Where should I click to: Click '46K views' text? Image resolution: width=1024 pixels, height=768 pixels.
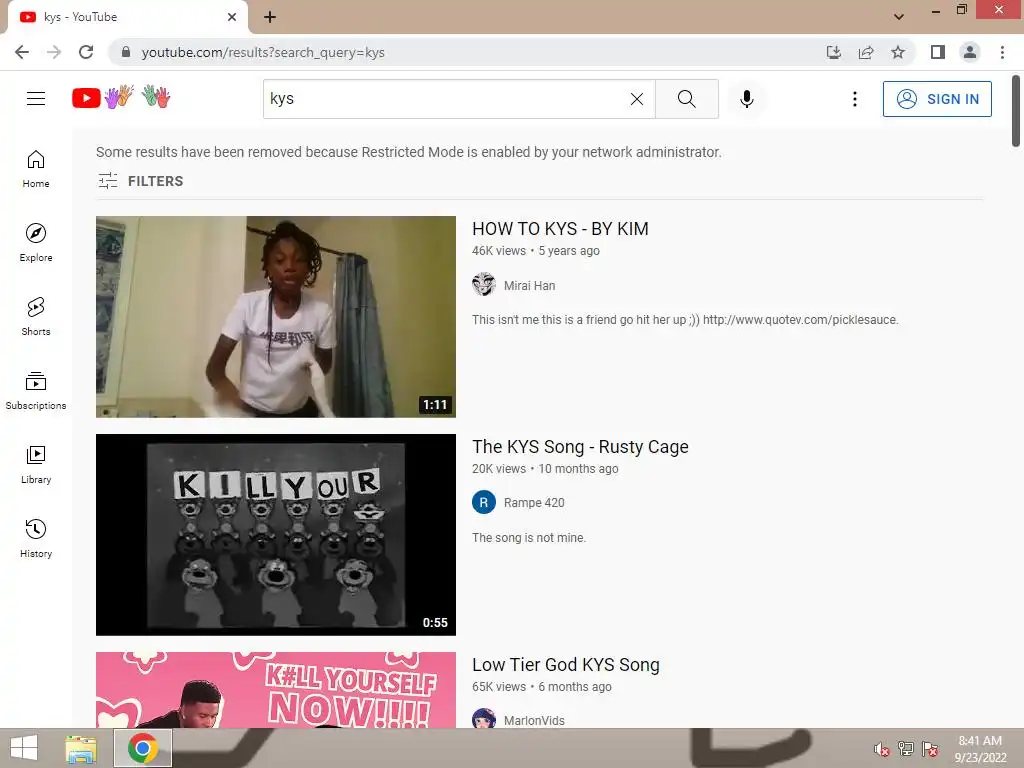pos(499,251)
